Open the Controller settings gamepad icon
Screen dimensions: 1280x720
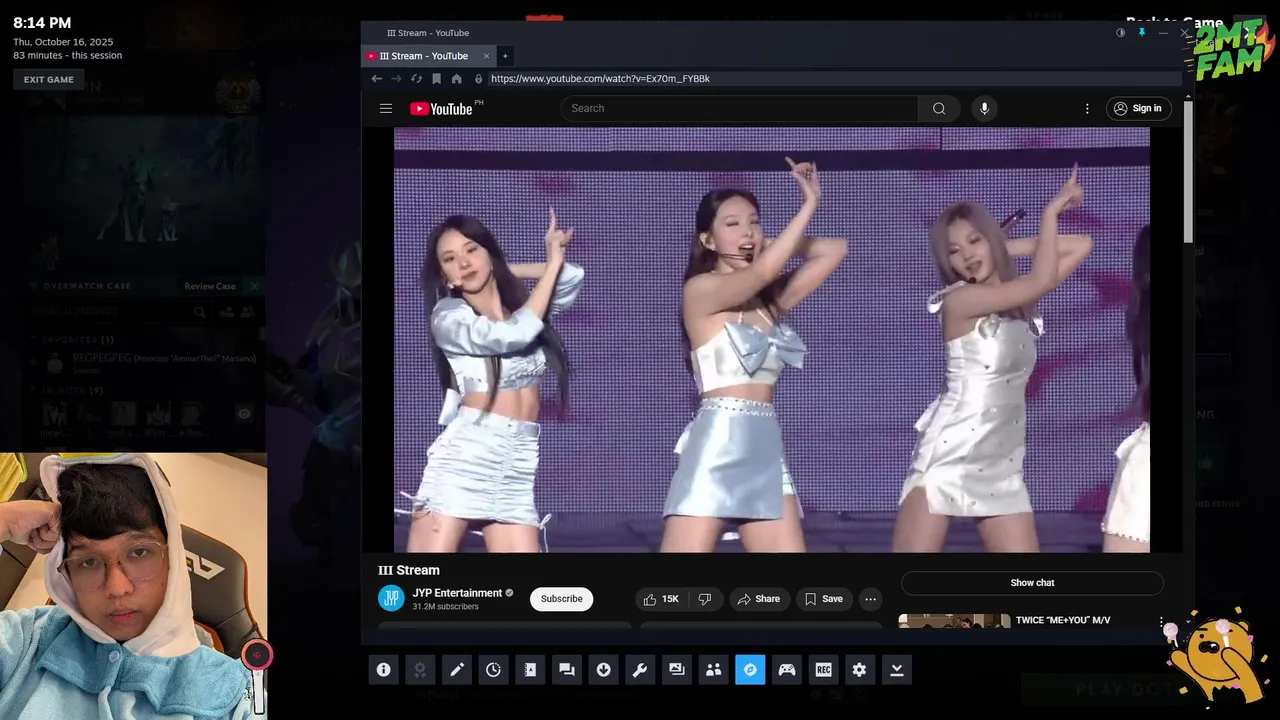[787, 670]
